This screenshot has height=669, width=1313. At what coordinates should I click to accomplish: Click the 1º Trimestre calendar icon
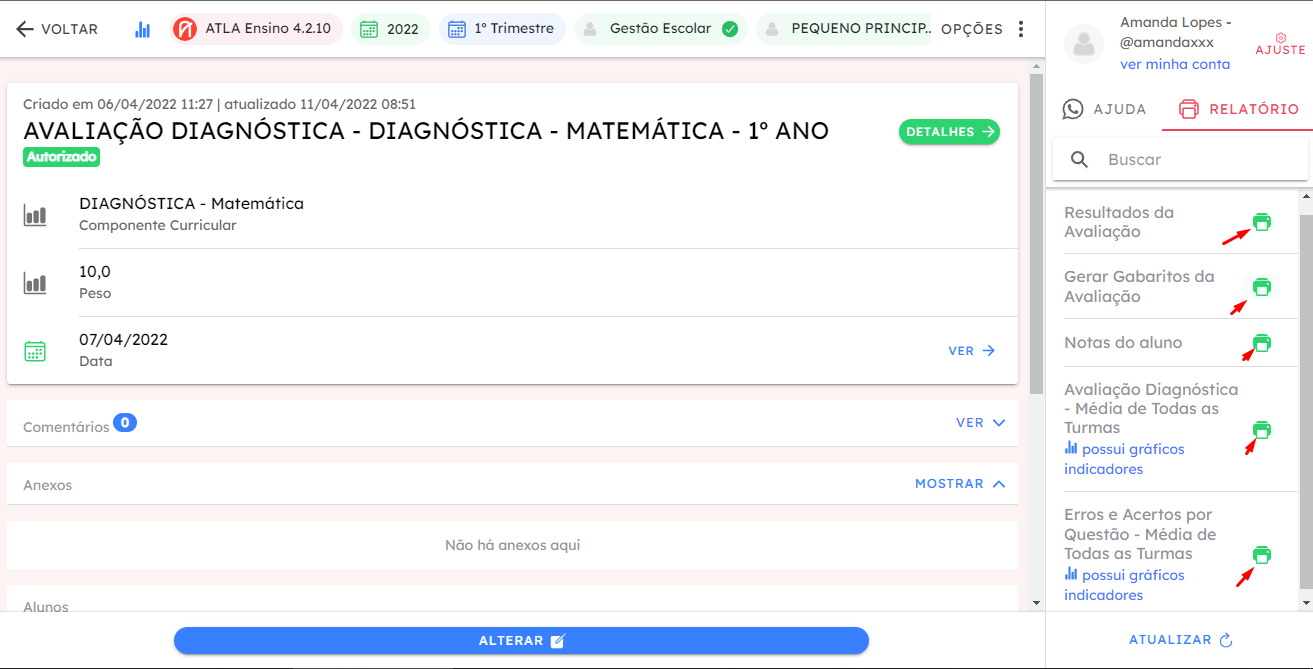[457, 29]
